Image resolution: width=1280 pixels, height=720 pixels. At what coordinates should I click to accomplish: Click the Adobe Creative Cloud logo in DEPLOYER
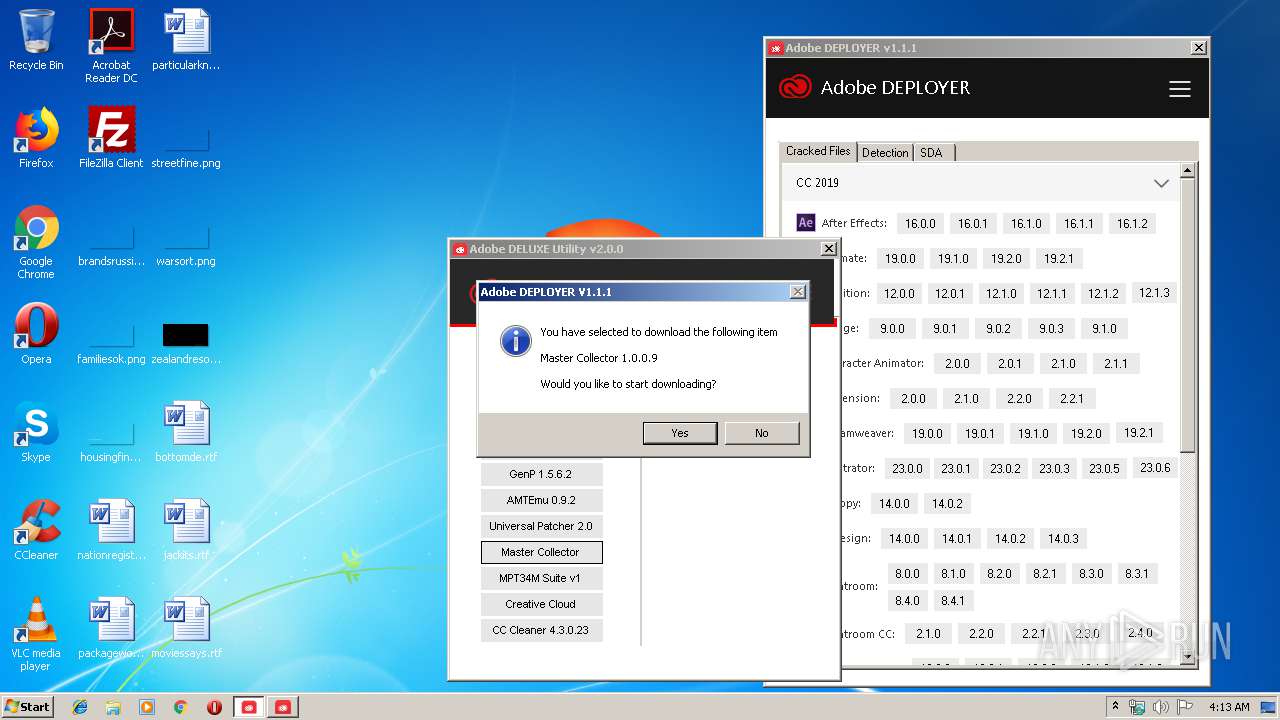point(796,88)
